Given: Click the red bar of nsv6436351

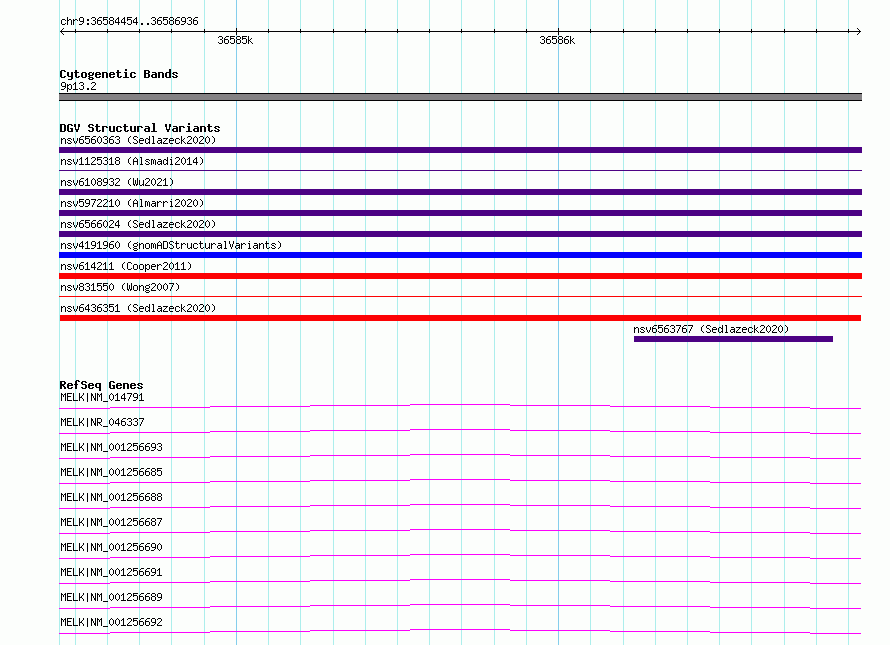Looking at the screenshot, I should click(460, 318).
